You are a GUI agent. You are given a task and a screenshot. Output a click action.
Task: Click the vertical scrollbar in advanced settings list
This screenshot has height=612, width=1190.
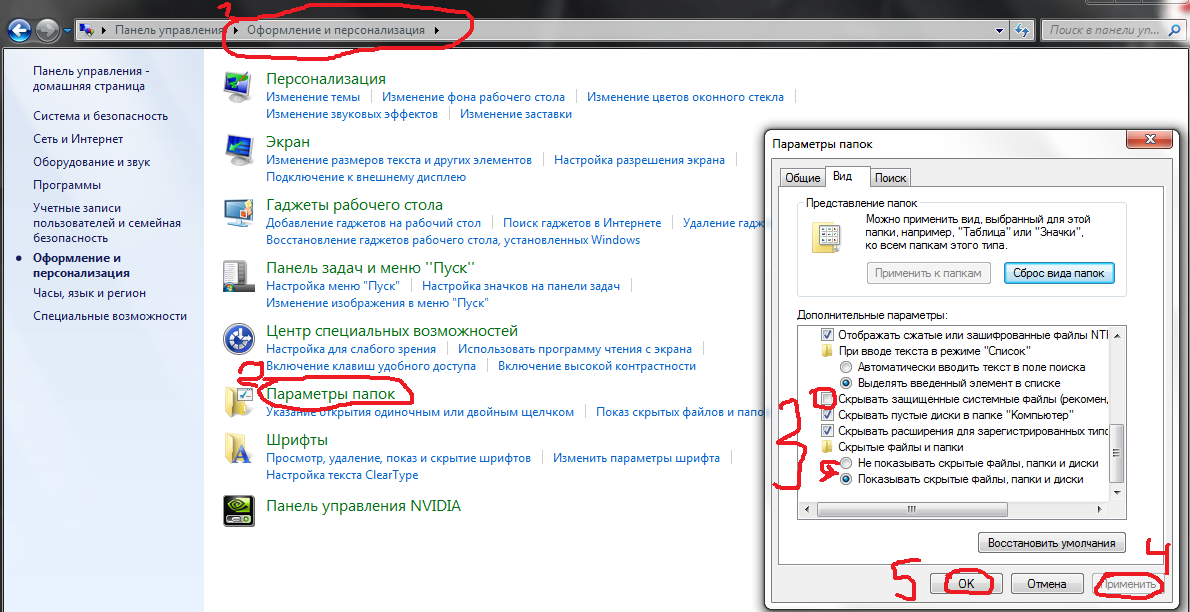[x=1116, y=452]
